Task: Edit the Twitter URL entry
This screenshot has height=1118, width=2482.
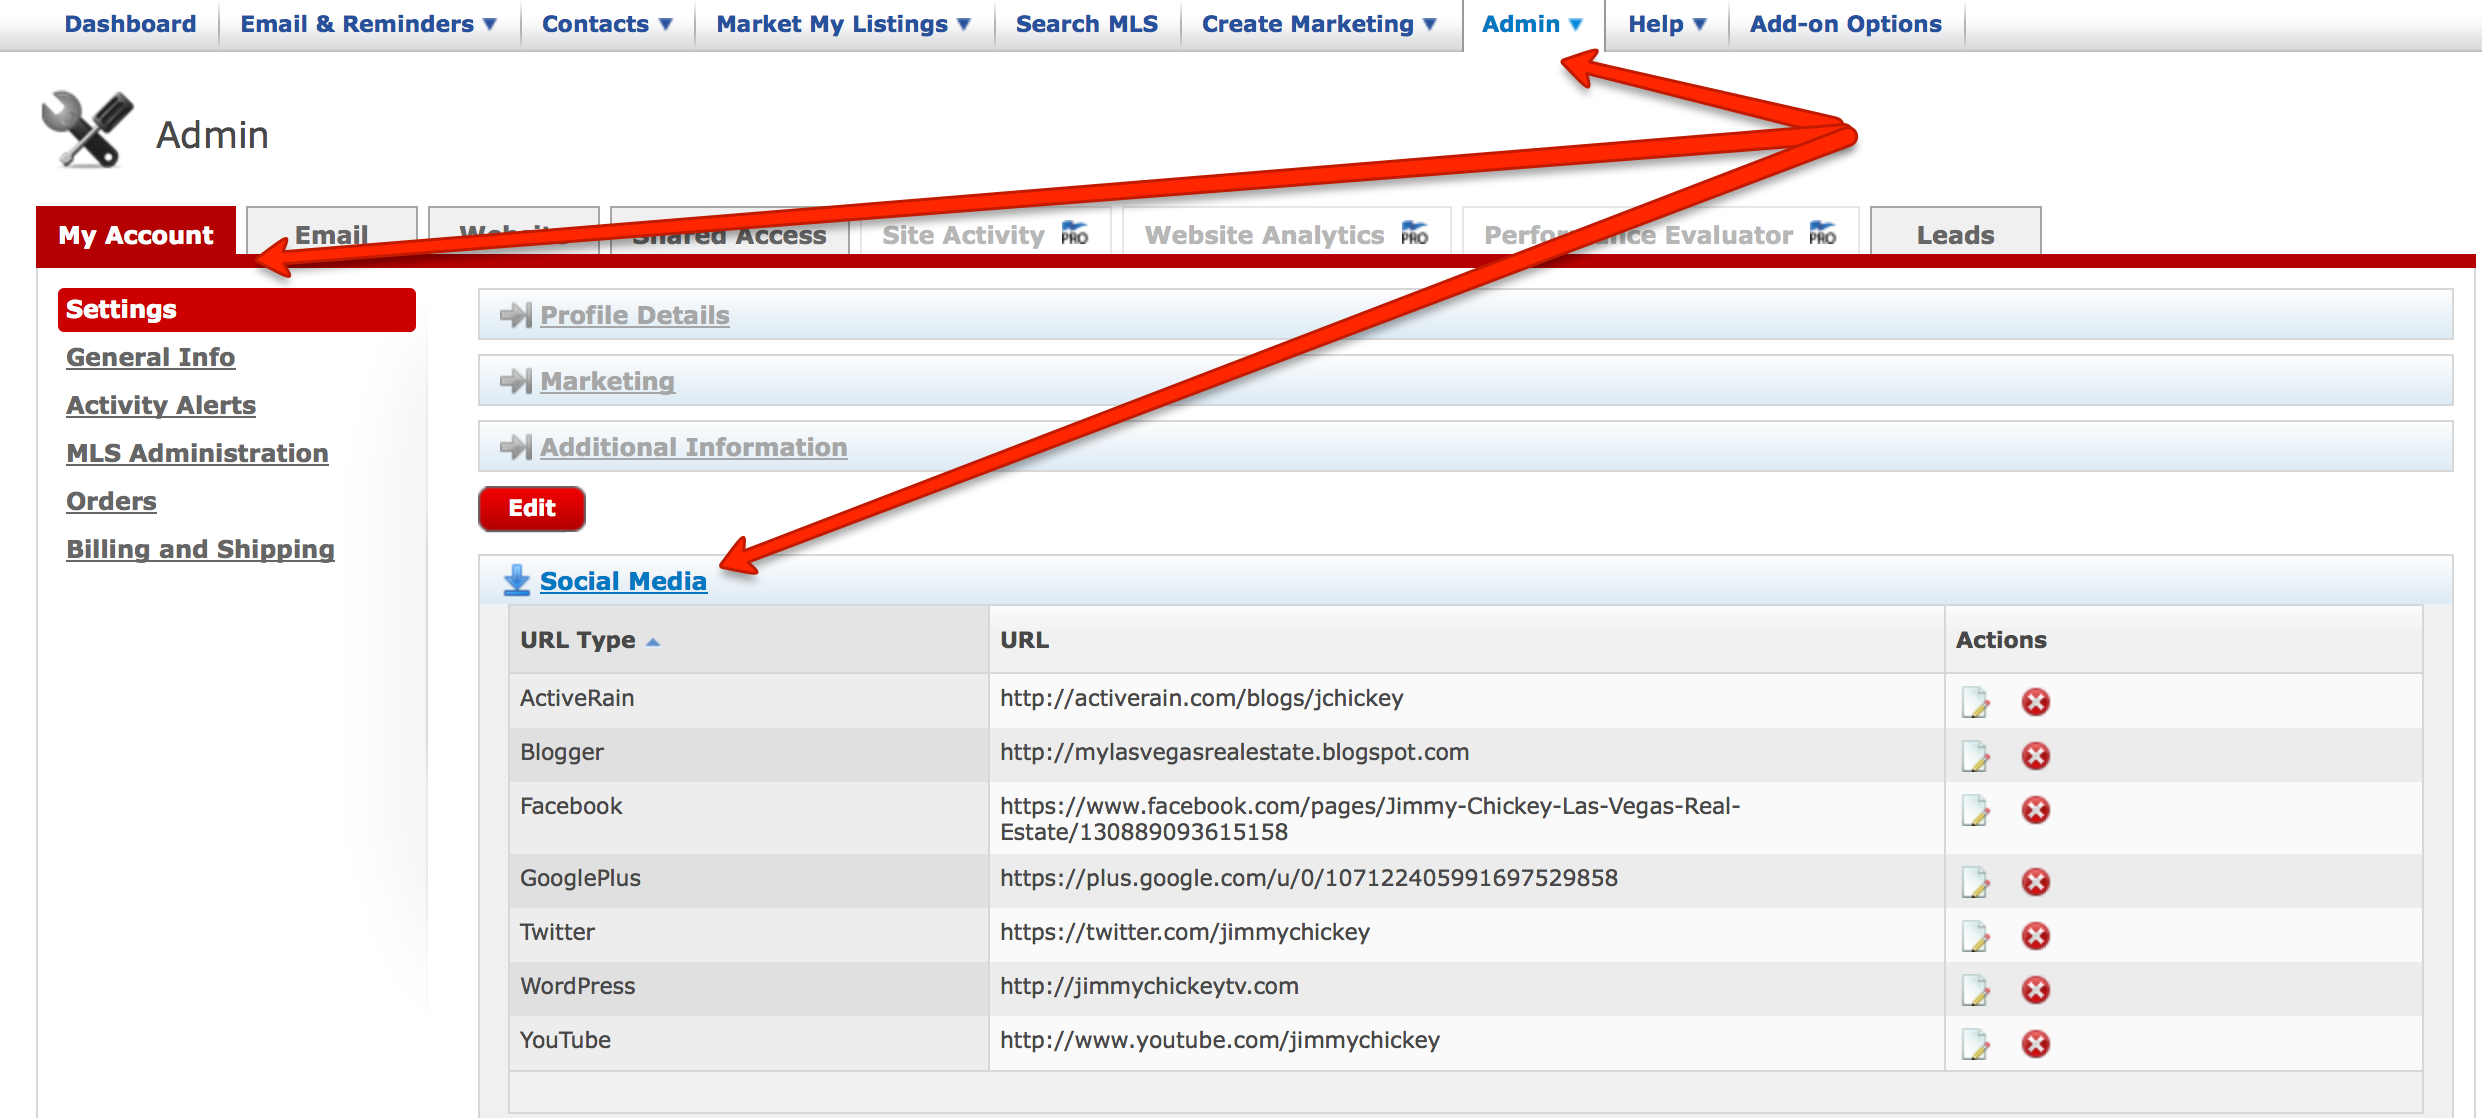Action: coord(1975,936)
